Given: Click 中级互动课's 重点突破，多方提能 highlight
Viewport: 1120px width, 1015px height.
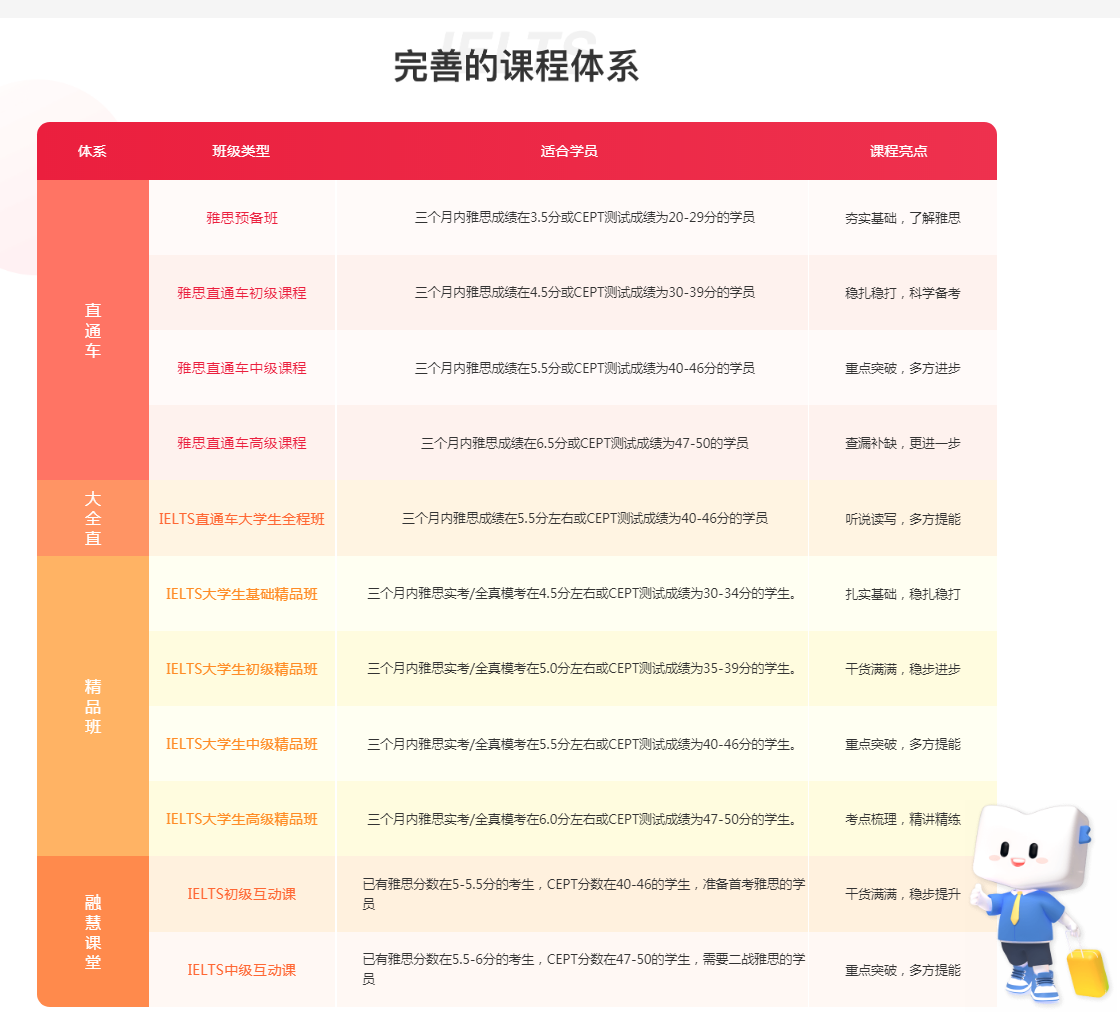Looking at the screenshot, I should click(x=903, y=969).
